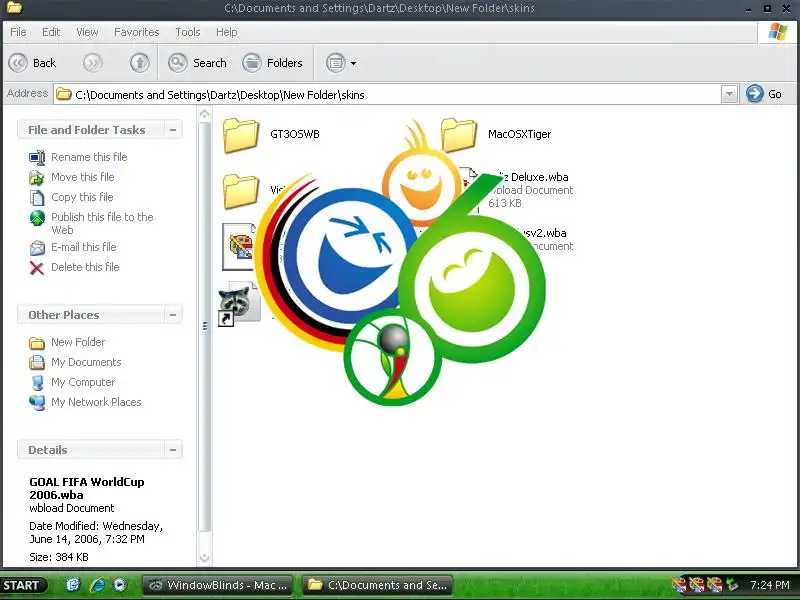Select the paint palette document icon
Viewport: 800px width, 600px height.
[239, 247]
